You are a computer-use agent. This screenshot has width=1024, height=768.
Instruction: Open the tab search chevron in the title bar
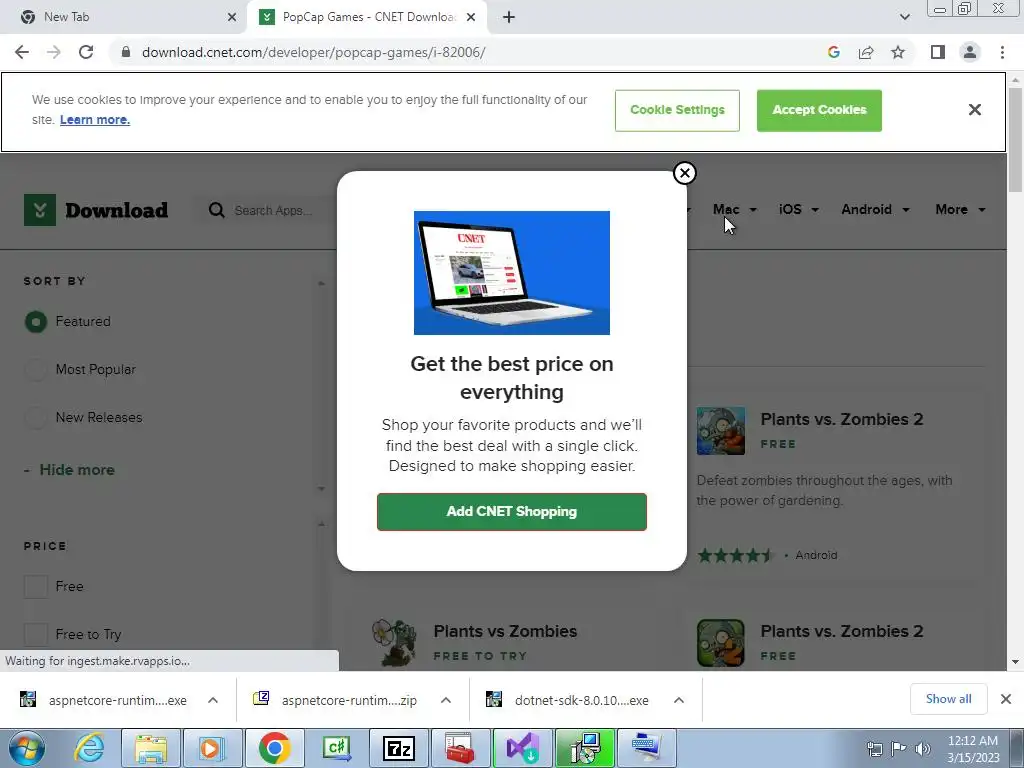(x=904, y=17)
